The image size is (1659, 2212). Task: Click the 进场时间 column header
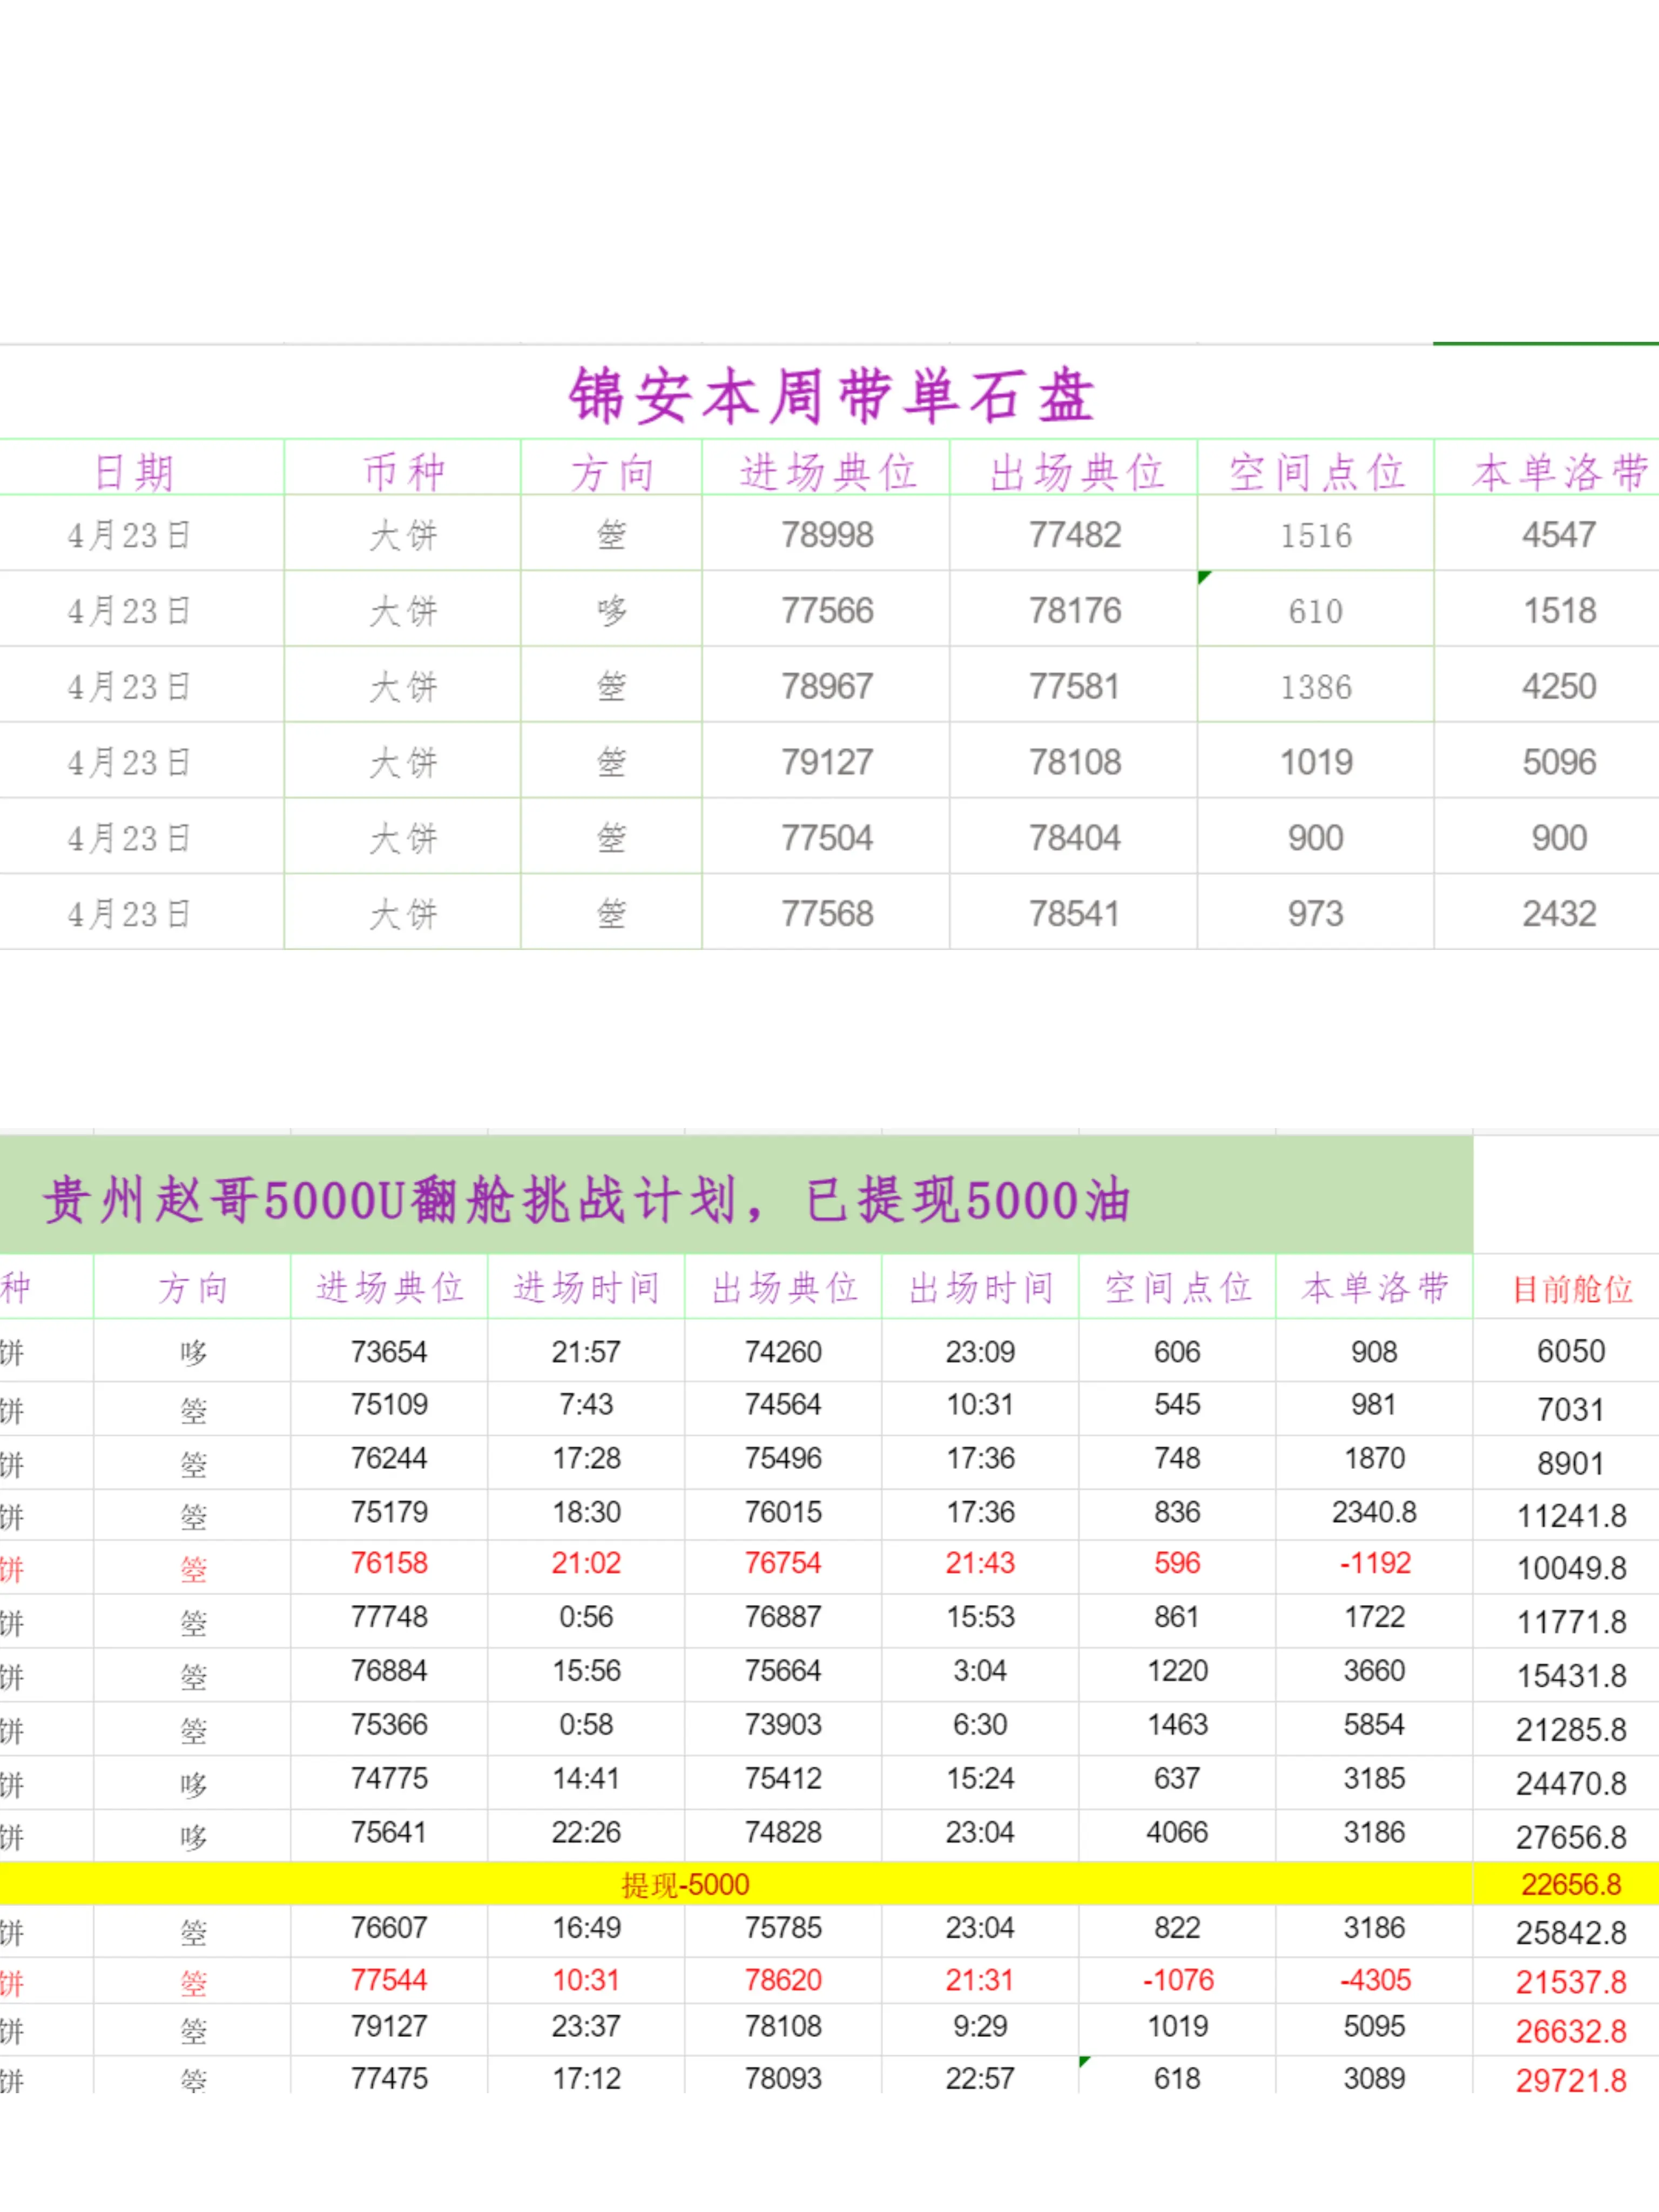[x=587, y=1288]
